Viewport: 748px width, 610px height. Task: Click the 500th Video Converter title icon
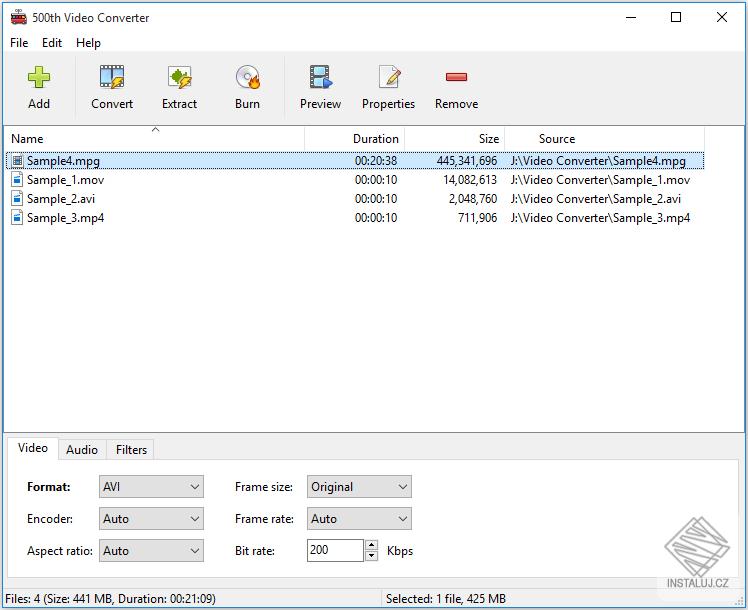pyautogui.click(x=19, y=17)
